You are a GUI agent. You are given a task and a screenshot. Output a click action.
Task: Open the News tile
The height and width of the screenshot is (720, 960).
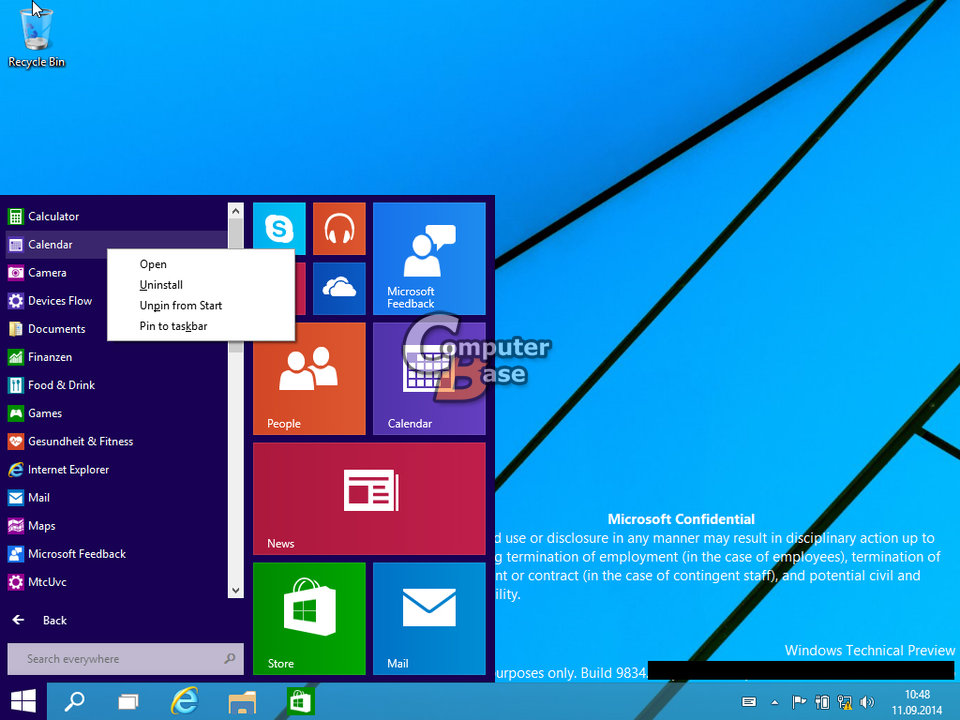[x=369, y=498]
